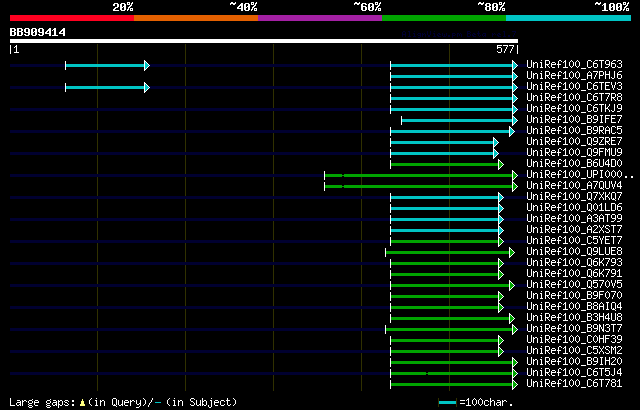The height and width of the screenshot is (410, 640).
Task: Click the green alignment bar for UniRef100_Q9LUE8
Action: point(450,253)
